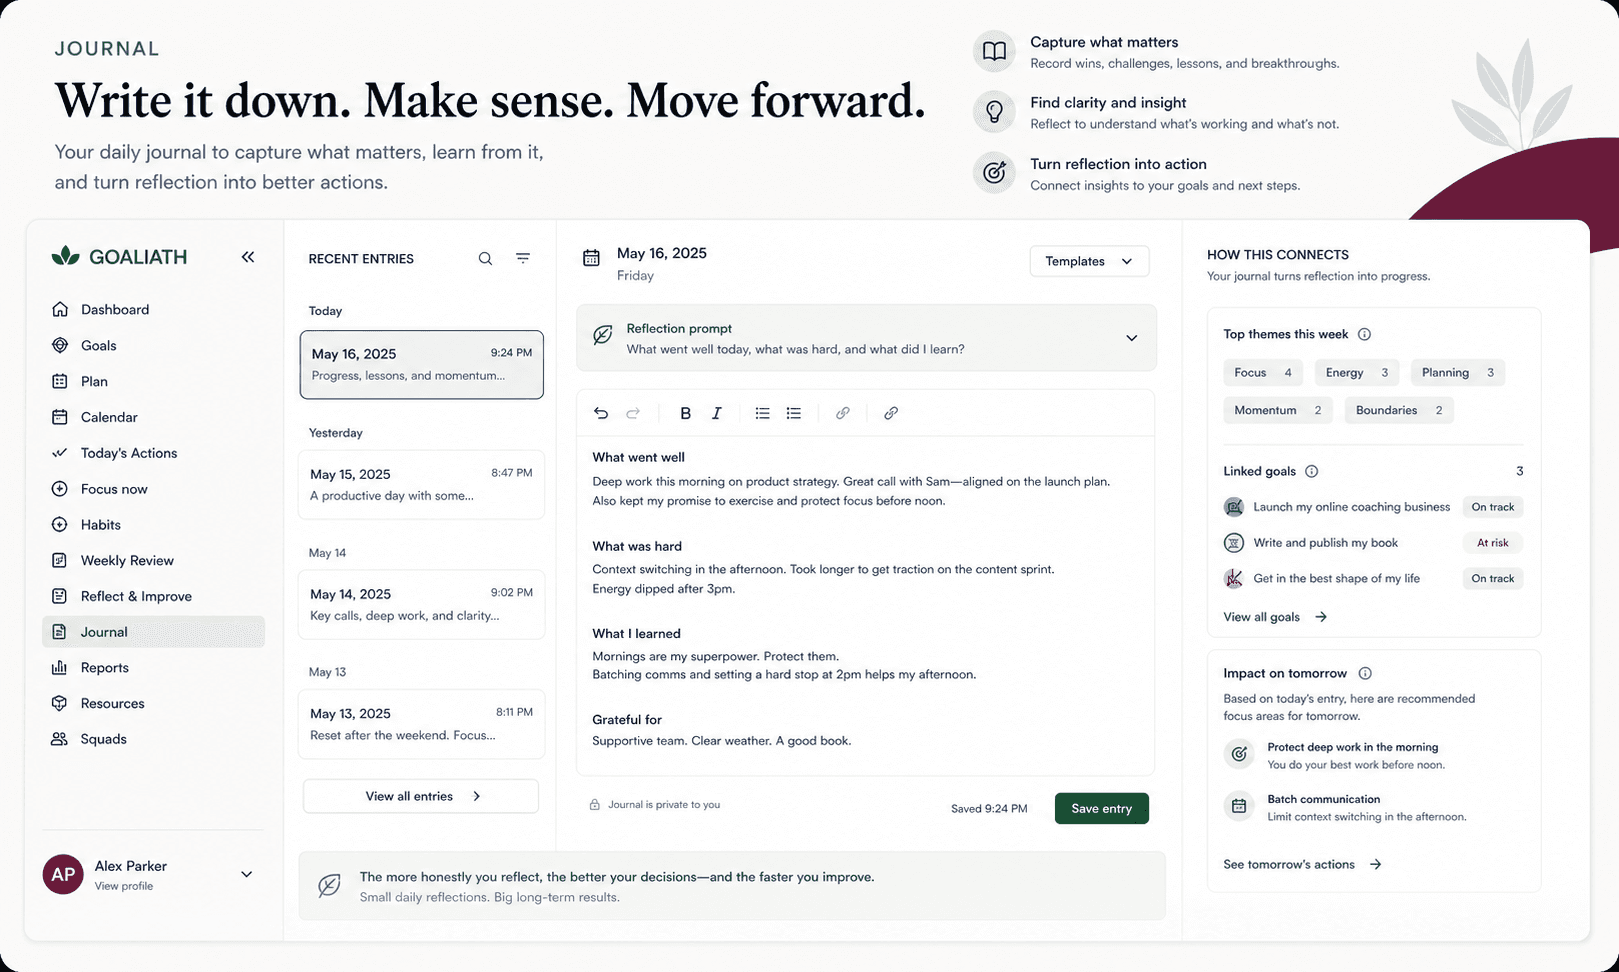Click the coaching business goal icon
This screenshot has height=972, width=1619.
click(x=1234, y=507)
